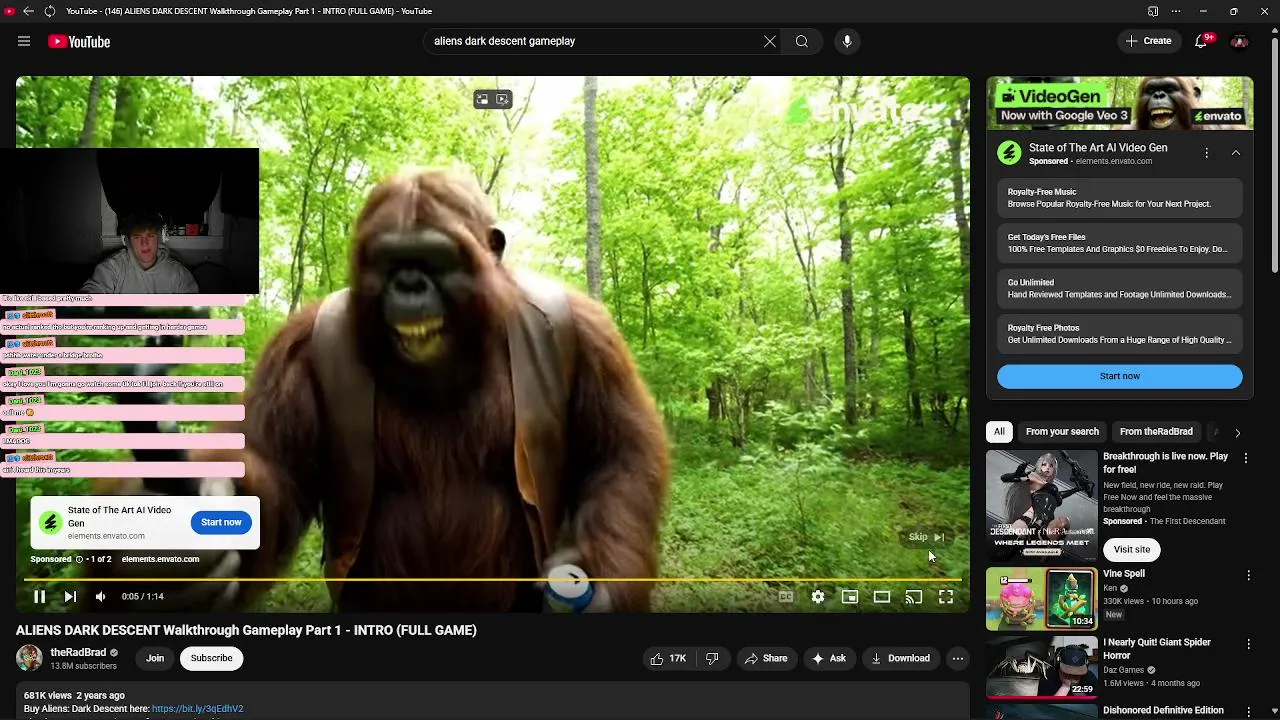
Task: Select the From theRadBrad chip
Action: click(x=1156, y=431)
